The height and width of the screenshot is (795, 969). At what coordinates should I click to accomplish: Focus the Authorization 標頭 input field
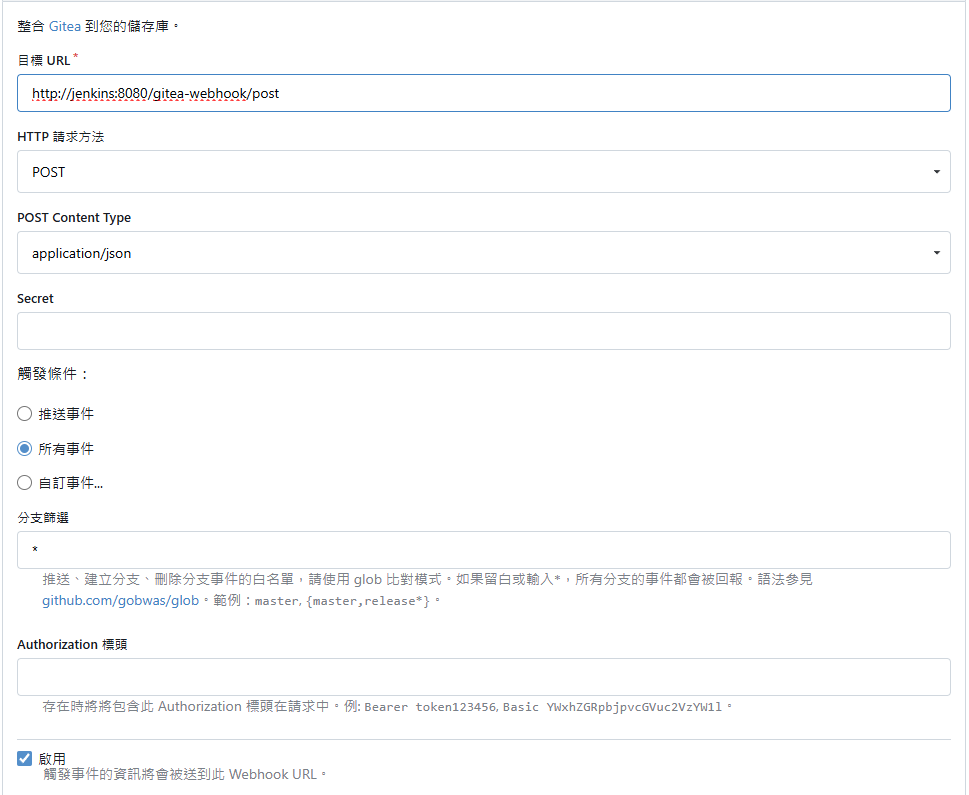click(483, 677)
